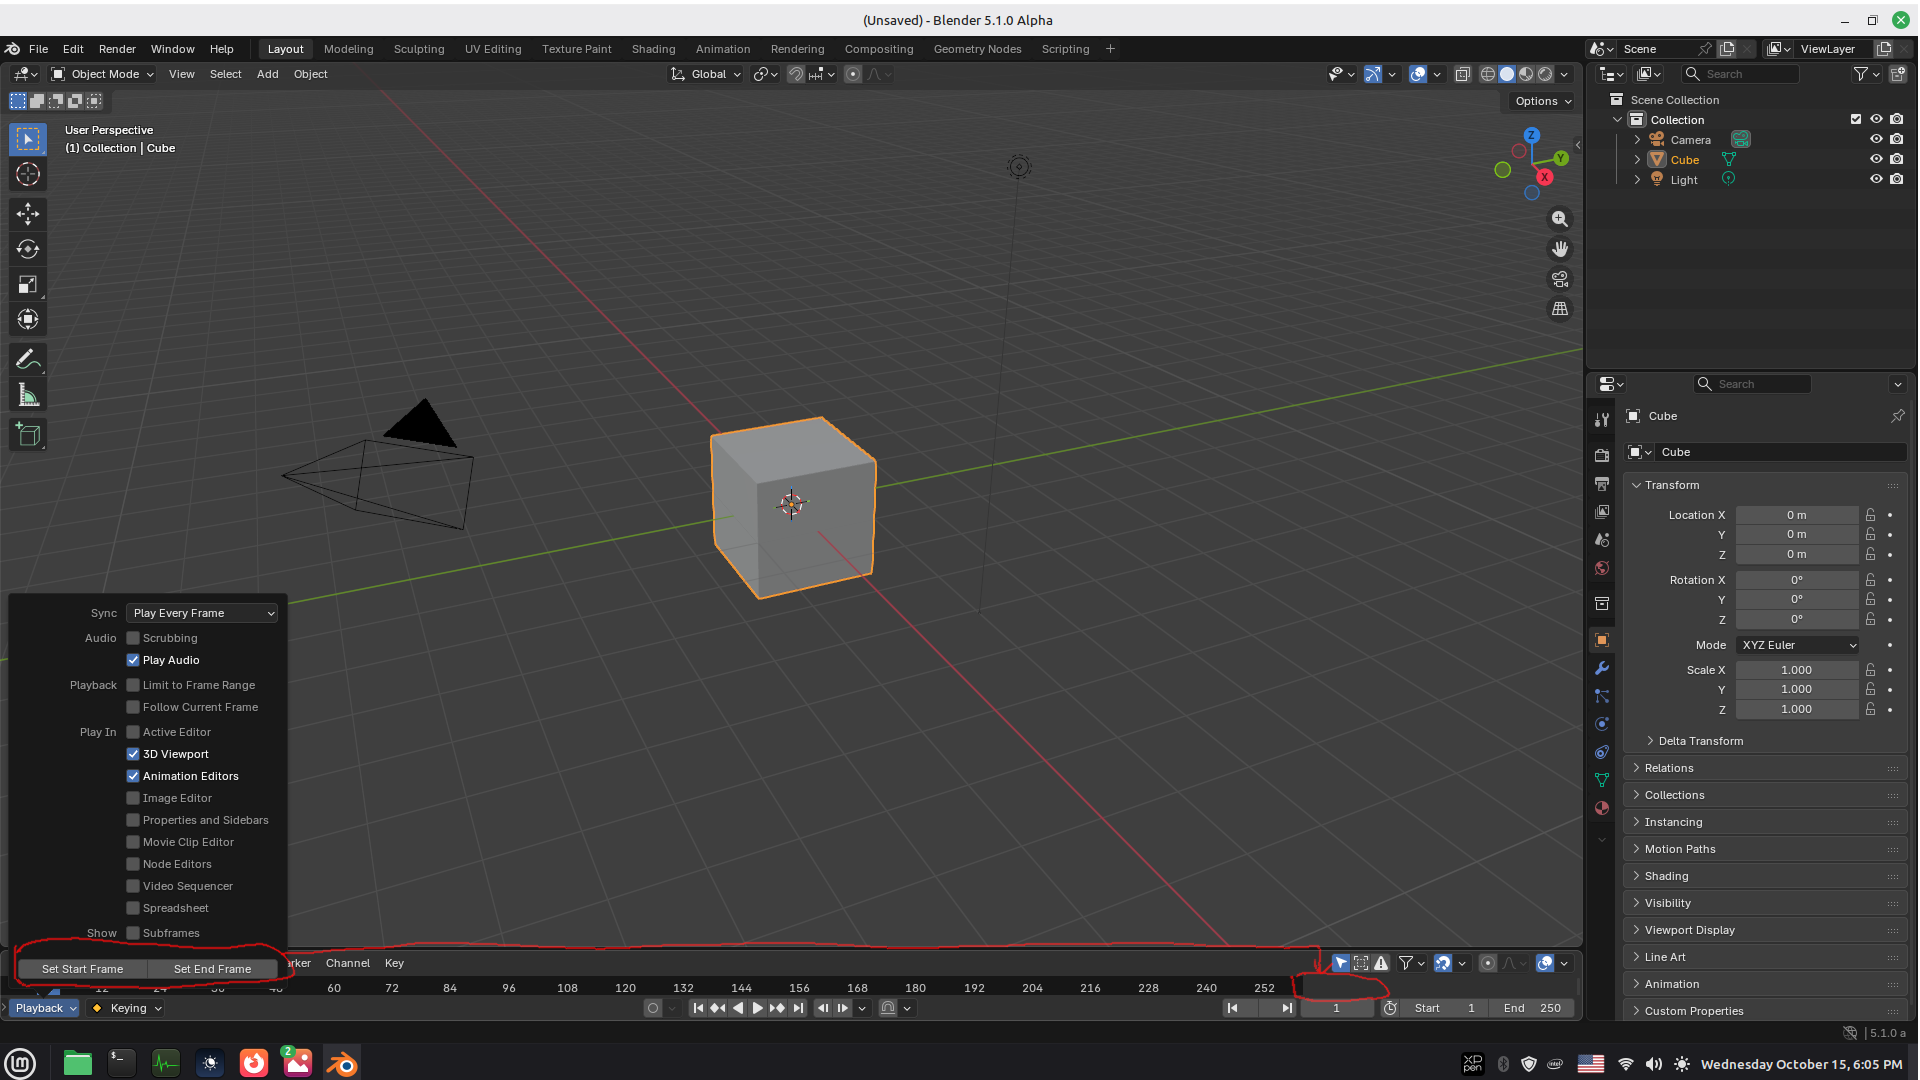Select the Transform tool

28,320
